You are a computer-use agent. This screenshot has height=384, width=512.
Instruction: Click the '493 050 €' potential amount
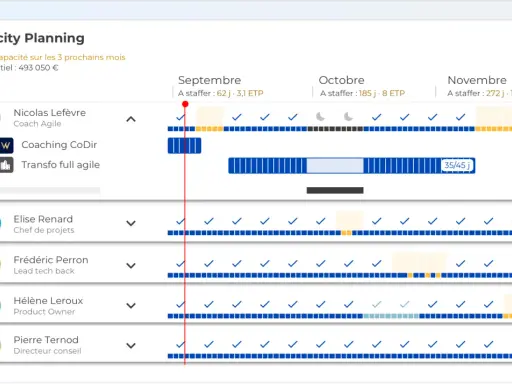coord(38,68)
